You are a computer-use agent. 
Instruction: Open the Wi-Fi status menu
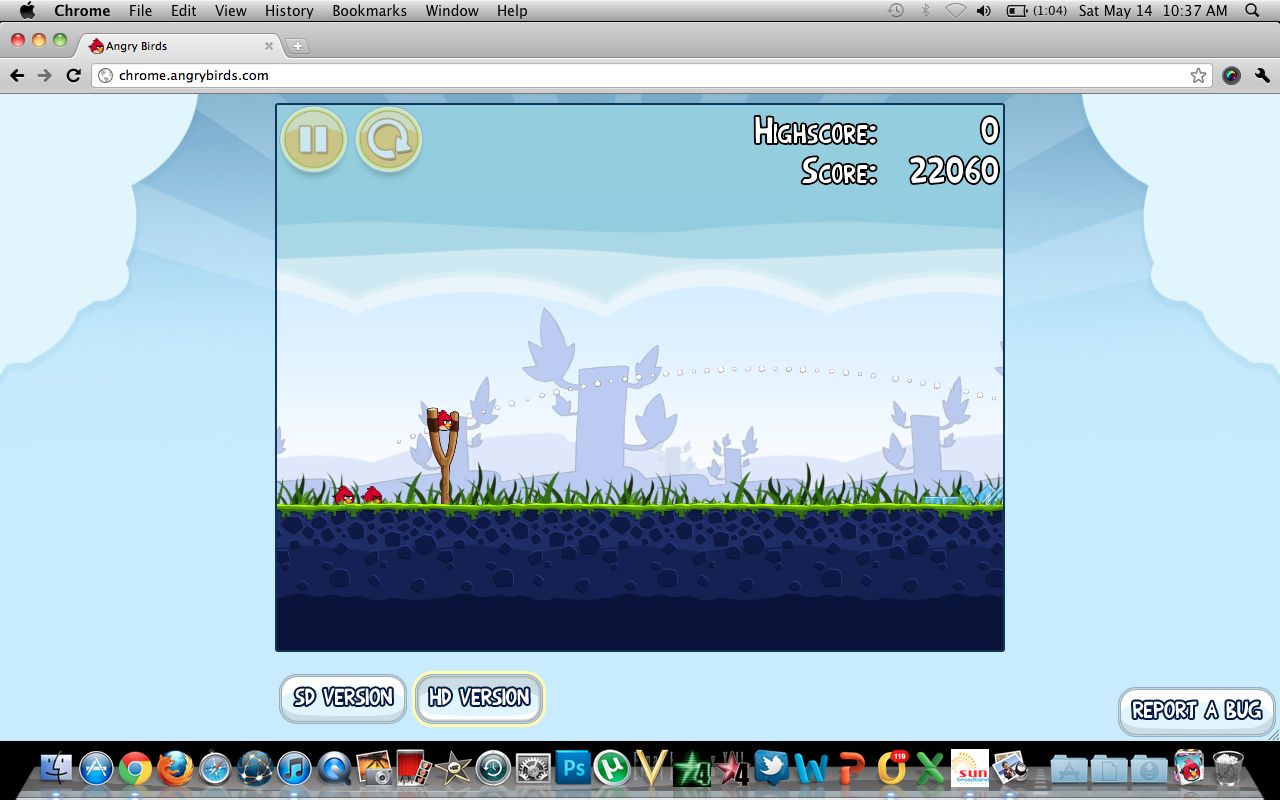[955, 11]
